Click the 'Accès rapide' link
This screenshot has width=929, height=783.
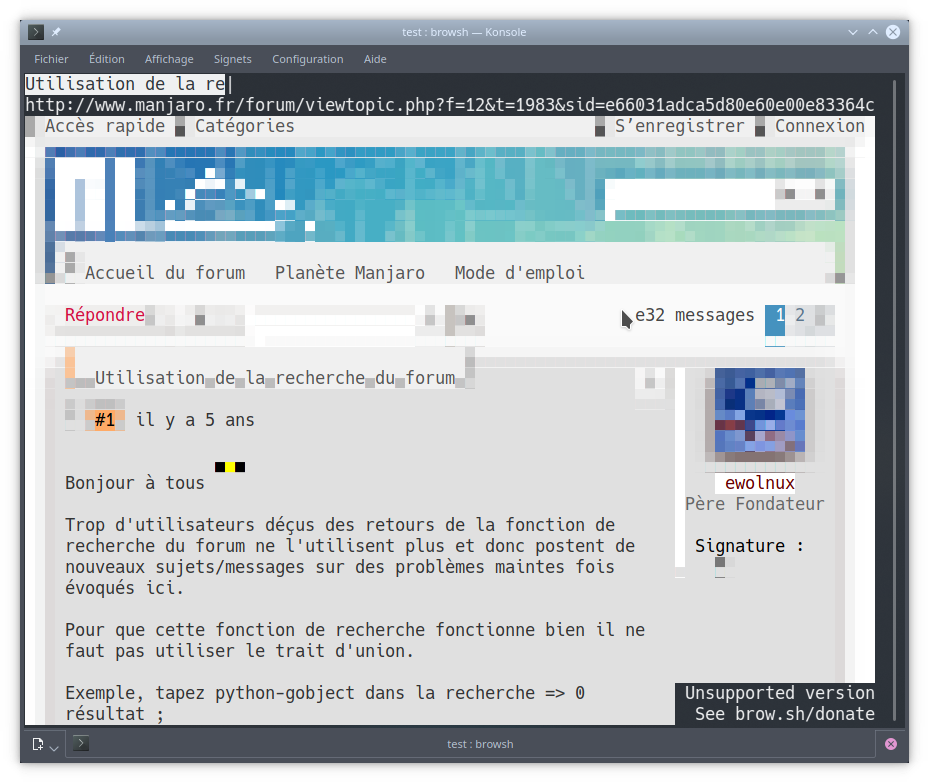pos(105,126)
